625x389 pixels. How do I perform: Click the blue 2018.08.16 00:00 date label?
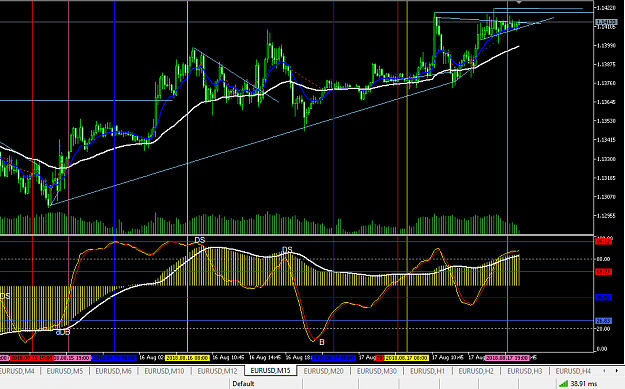pos(115,358)
